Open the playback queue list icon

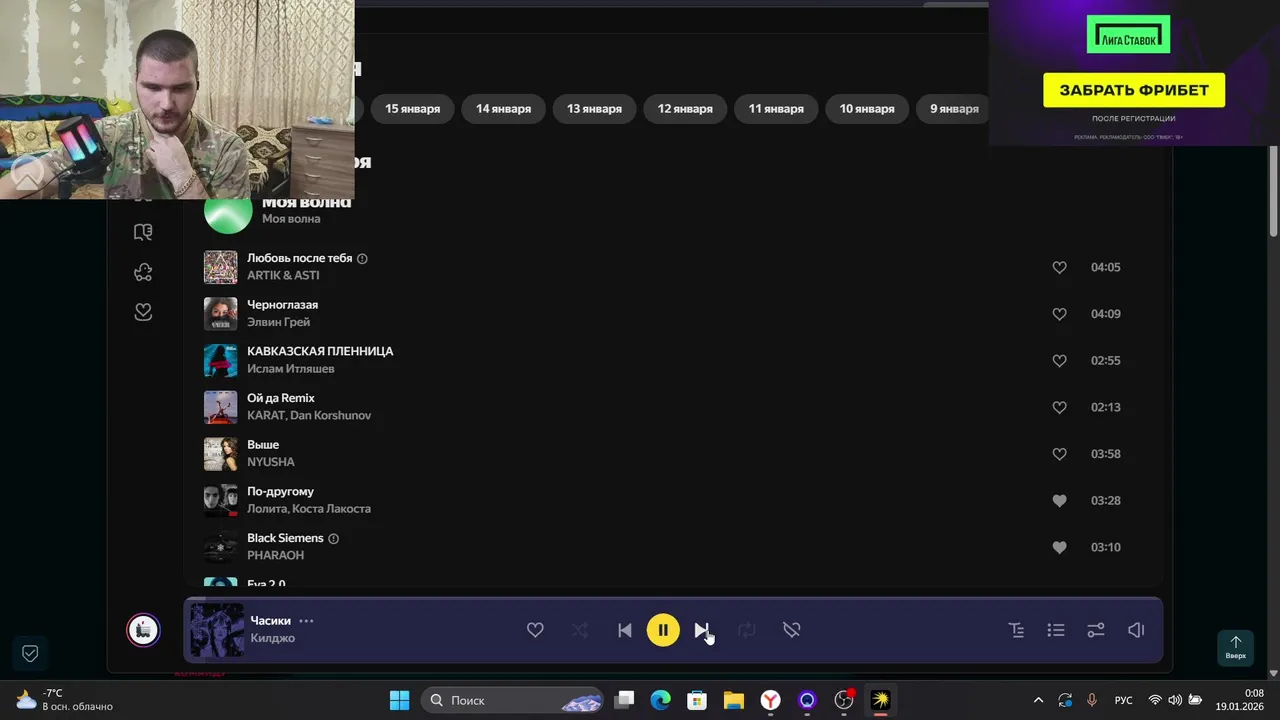pyautogui.click(x=1056, y=630)
